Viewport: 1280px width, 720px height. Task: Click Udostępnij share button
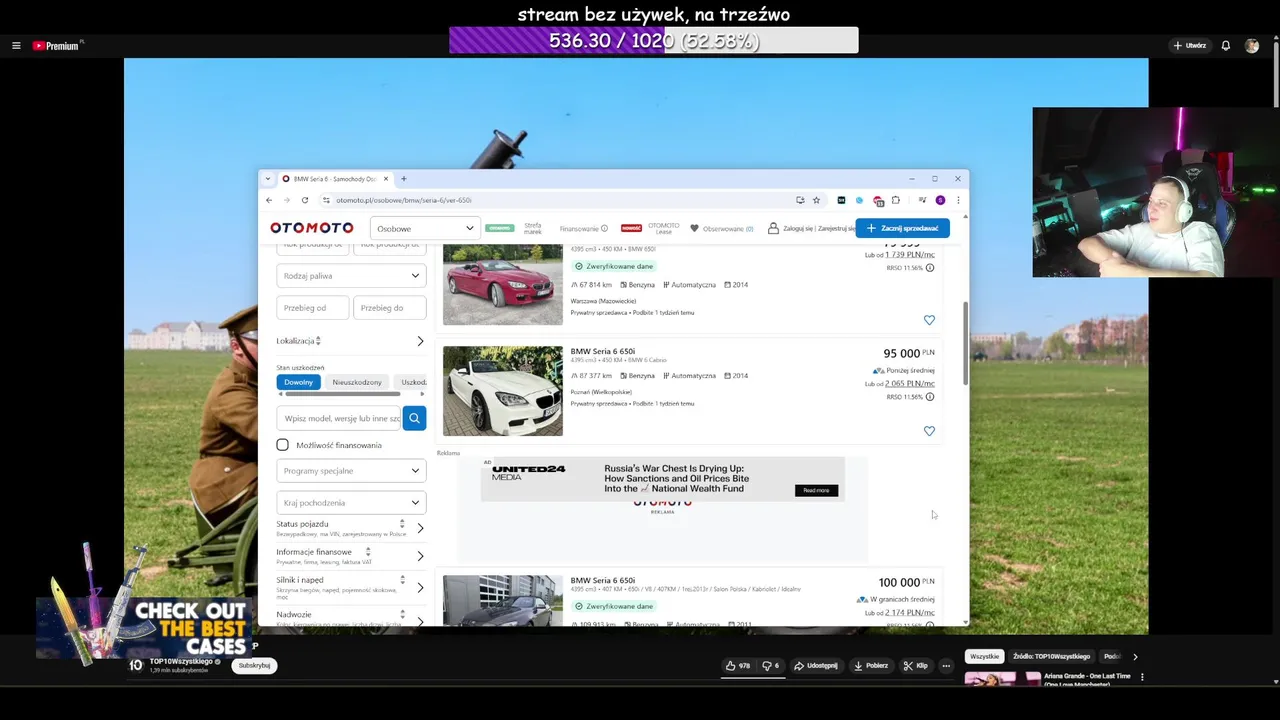click(x=816, y=666)
